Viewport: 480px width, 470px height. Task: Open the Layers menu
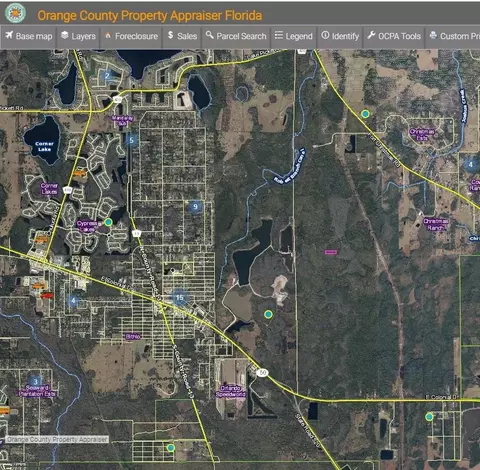click(x=79, y=36)
